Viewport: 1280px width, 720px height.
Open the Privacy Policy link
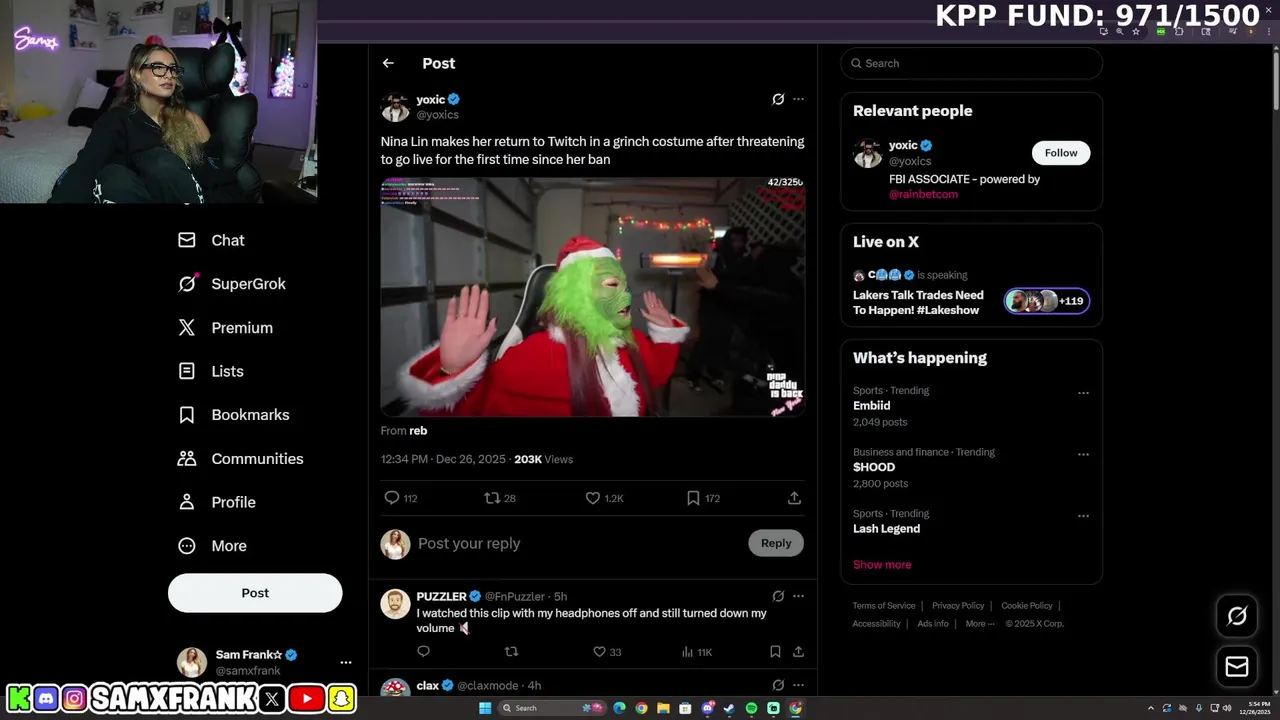[x=958, y=606]
